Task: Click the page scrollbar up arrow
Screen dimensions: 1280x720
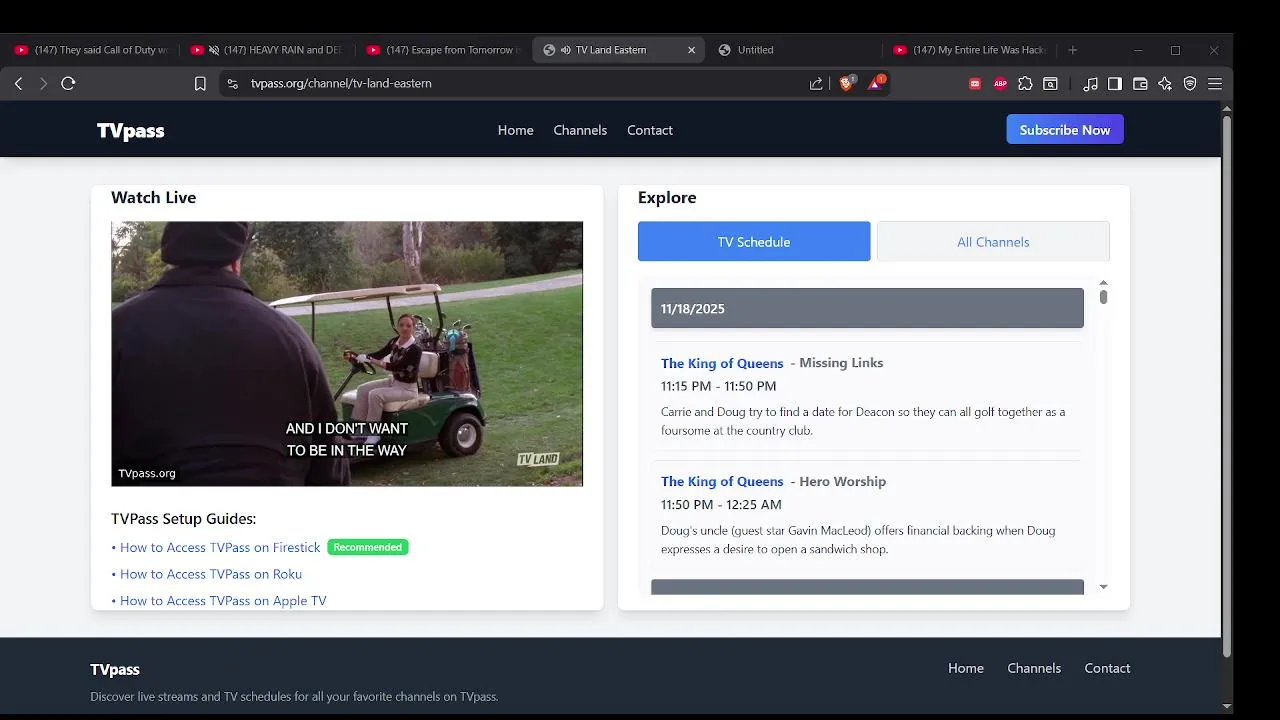Action: point(1227,107)
